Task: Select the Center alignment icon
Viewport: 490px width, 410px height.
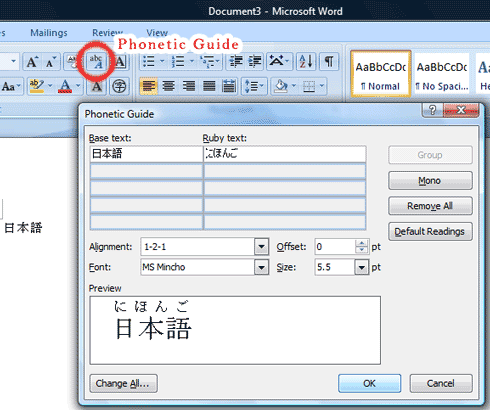Action: pyautogui.click(x=169, y=87)
